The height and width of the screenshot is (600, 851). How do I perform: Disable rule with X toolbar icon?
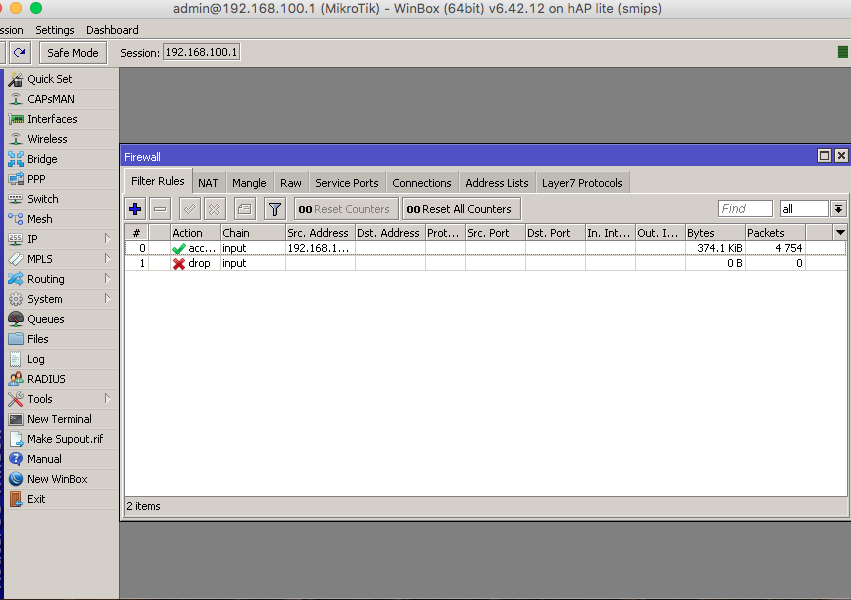(x=214, y=209)
